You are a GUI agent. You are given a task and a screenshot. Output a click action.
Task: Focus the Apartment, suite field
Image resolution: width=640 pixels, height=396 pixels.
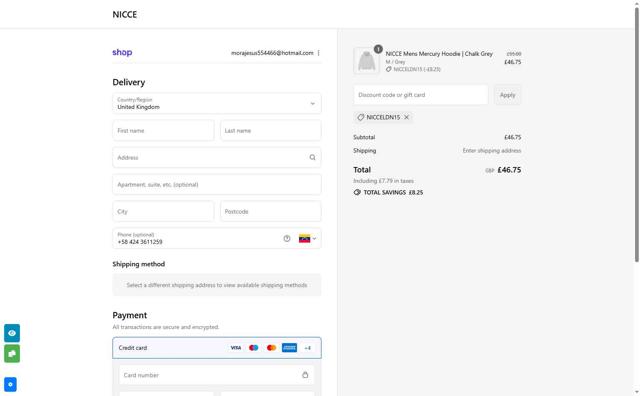click(x=217, y=185)
